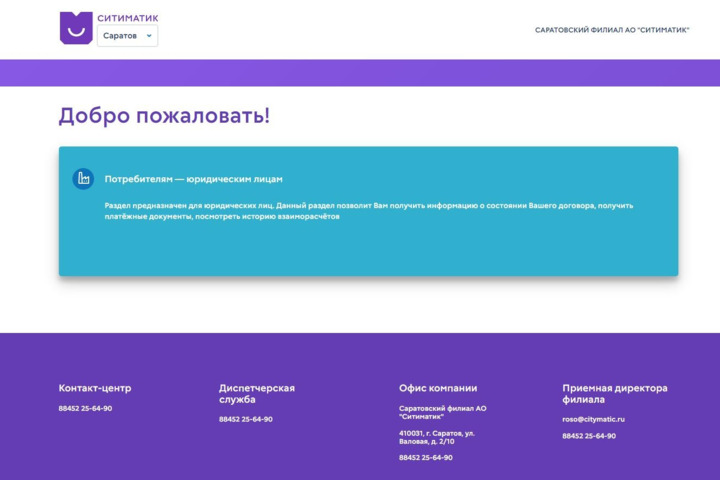This screenshot has height=480, width=720.
Task: Open Саратовский филиал АО "Ситиматик" header link
Action: click(x=612, y=30)
